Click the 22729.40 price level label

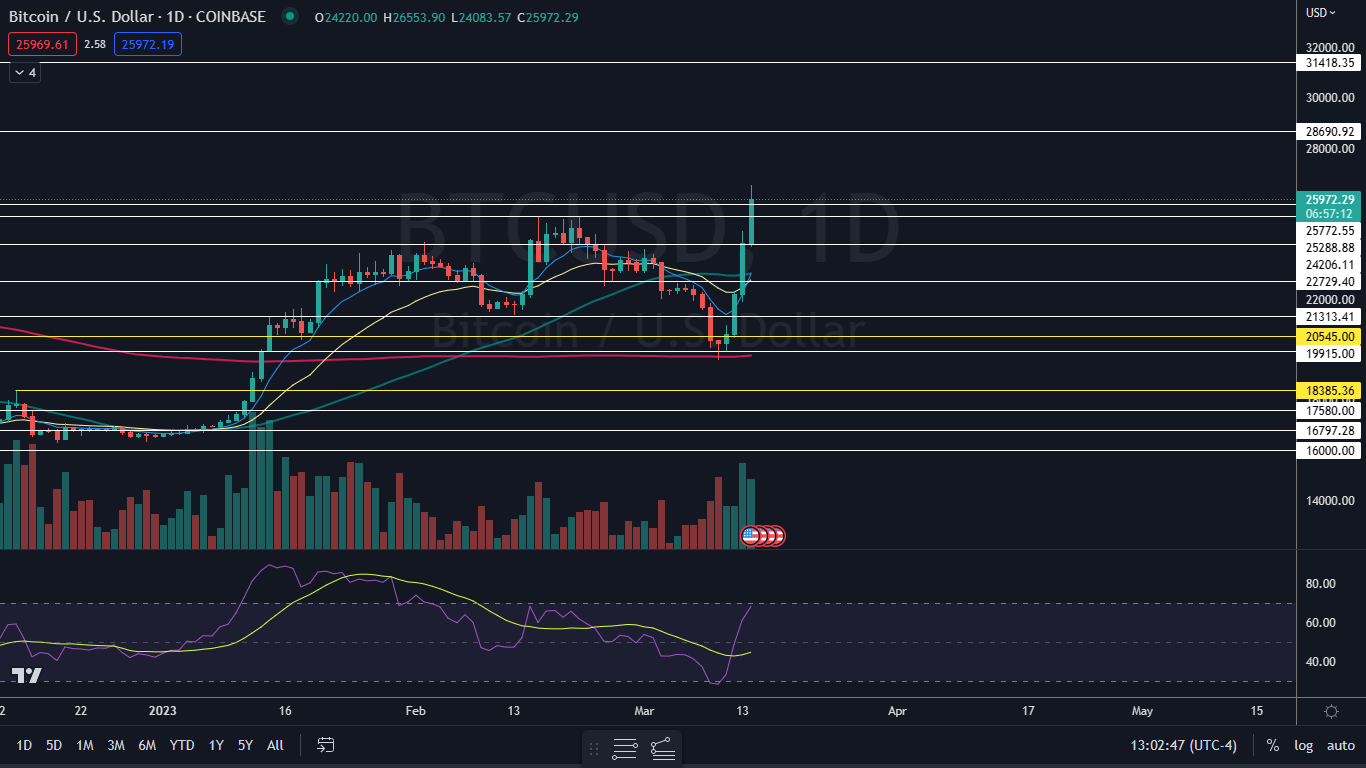tap(1330, 282)
